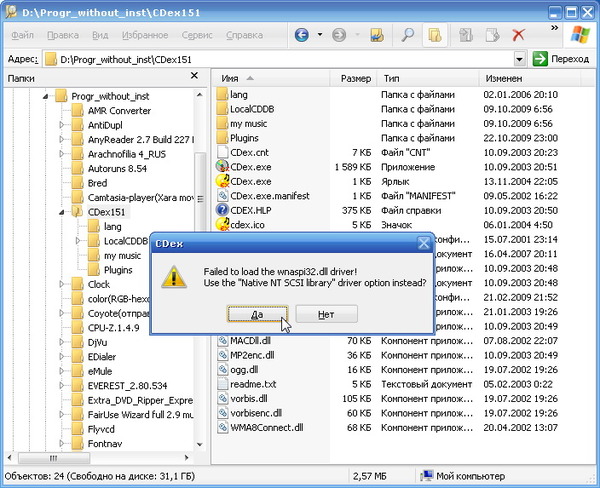Open the Правка menu
The height and width of the screenshot is (488, 600).
[x=63, y=35]
